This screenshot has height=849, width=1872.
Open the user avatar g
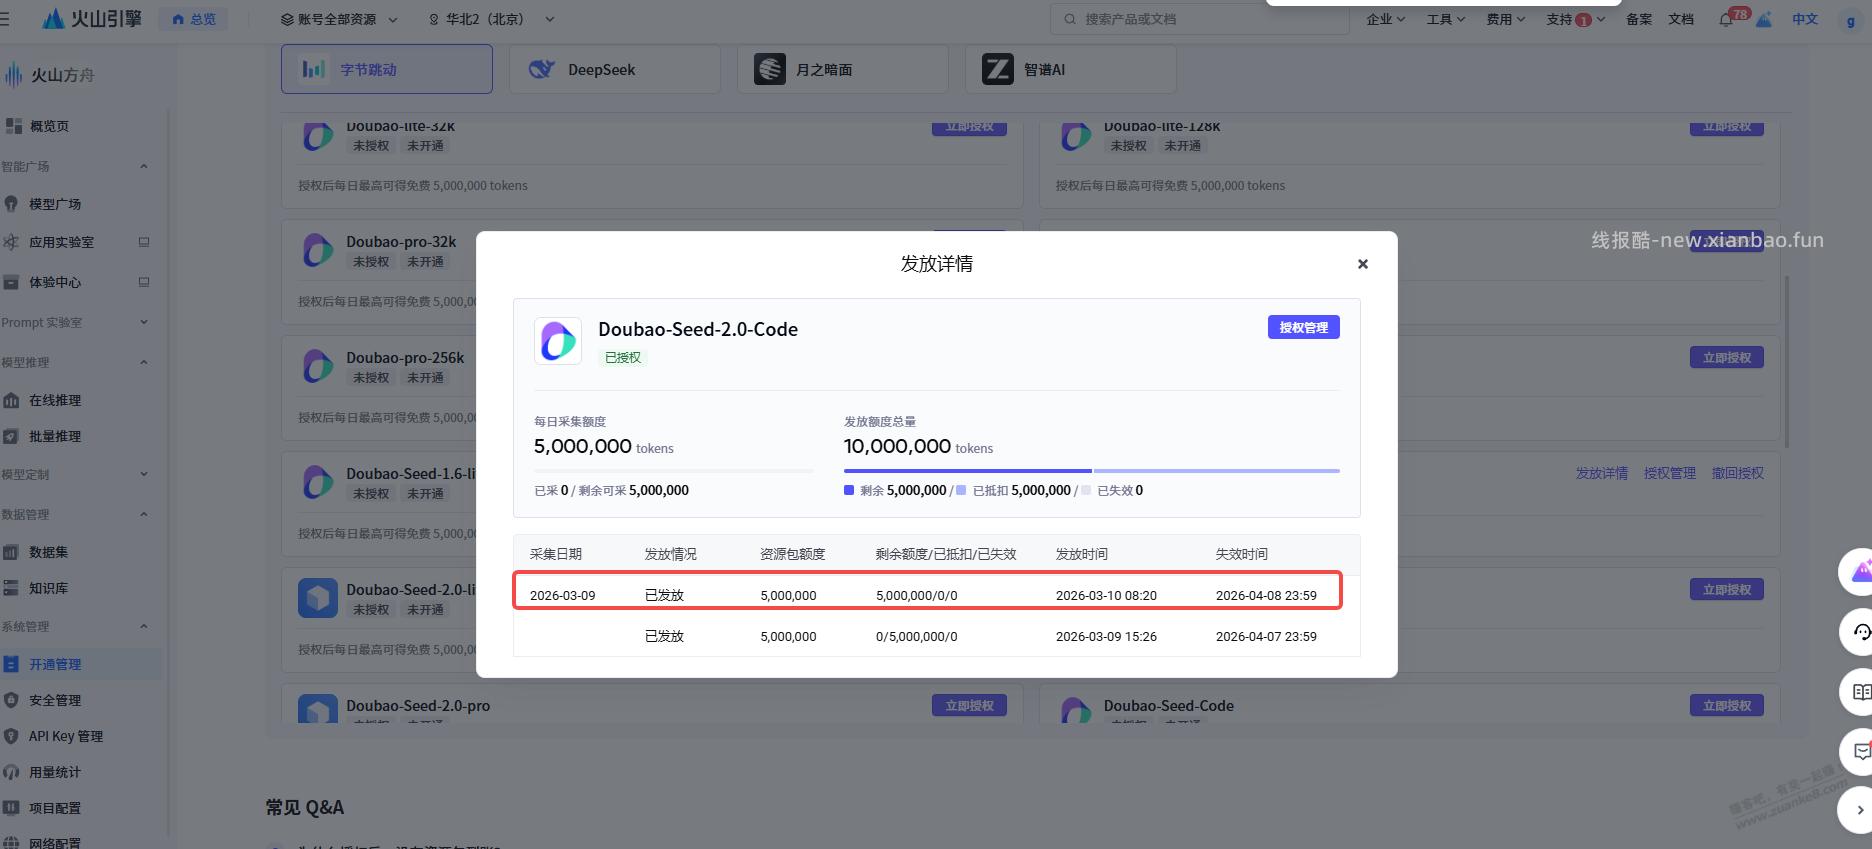pyautogui.click(x=1851, y=20)
